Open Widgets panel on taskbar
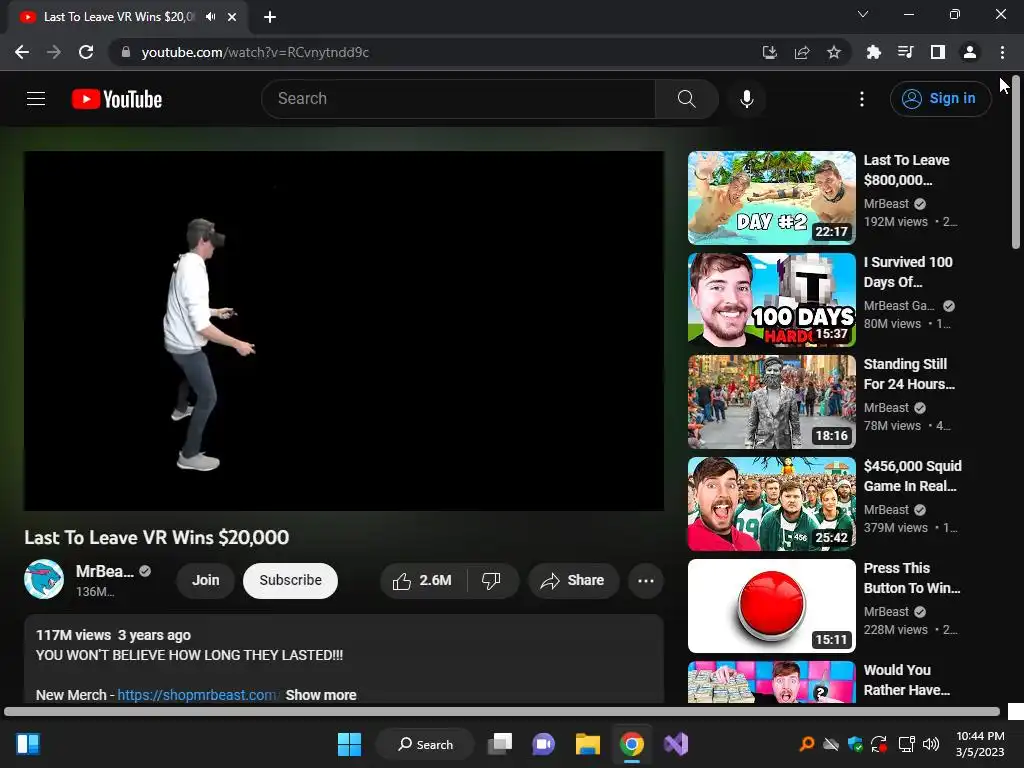 pyautogui.click(x=28, y=744)
